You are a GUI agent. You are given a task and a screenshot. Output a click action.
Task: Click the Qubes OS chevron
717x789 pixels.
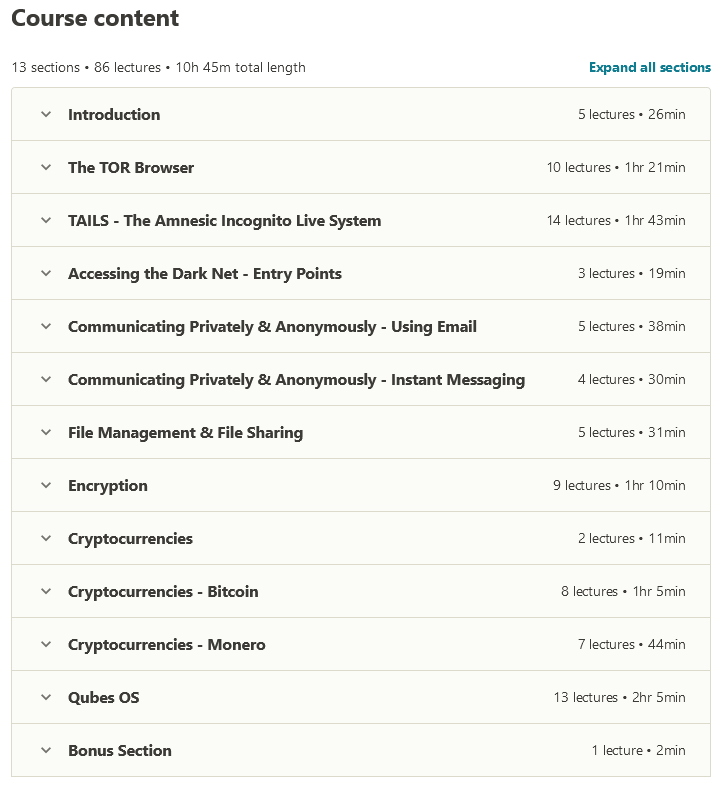(x=45, y=698)
